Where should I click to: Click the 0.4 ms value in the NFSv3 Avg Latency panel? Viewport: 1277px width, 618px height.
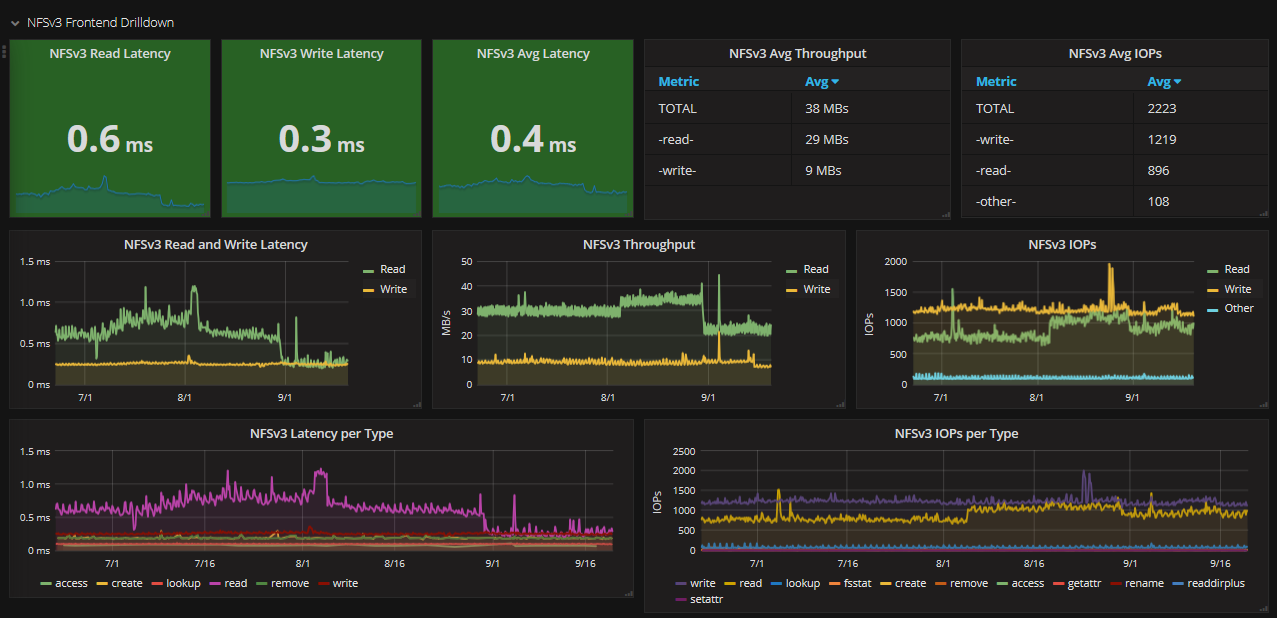533,140
